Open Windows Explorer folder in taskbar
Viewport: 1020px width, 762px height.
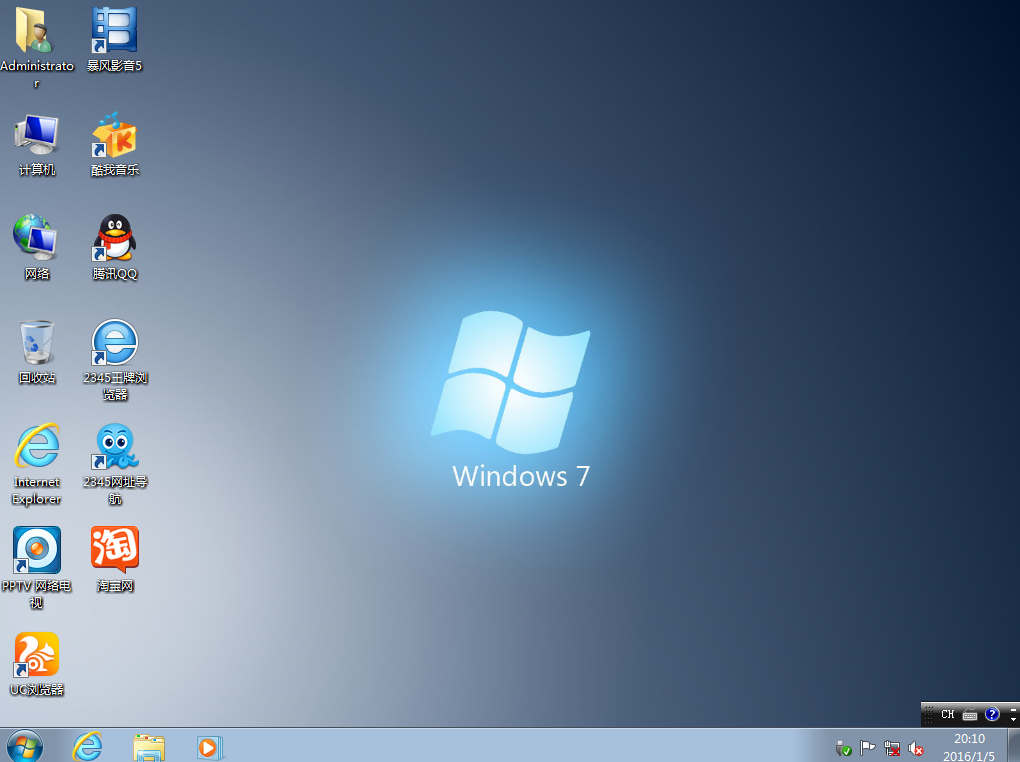(149, 747)
